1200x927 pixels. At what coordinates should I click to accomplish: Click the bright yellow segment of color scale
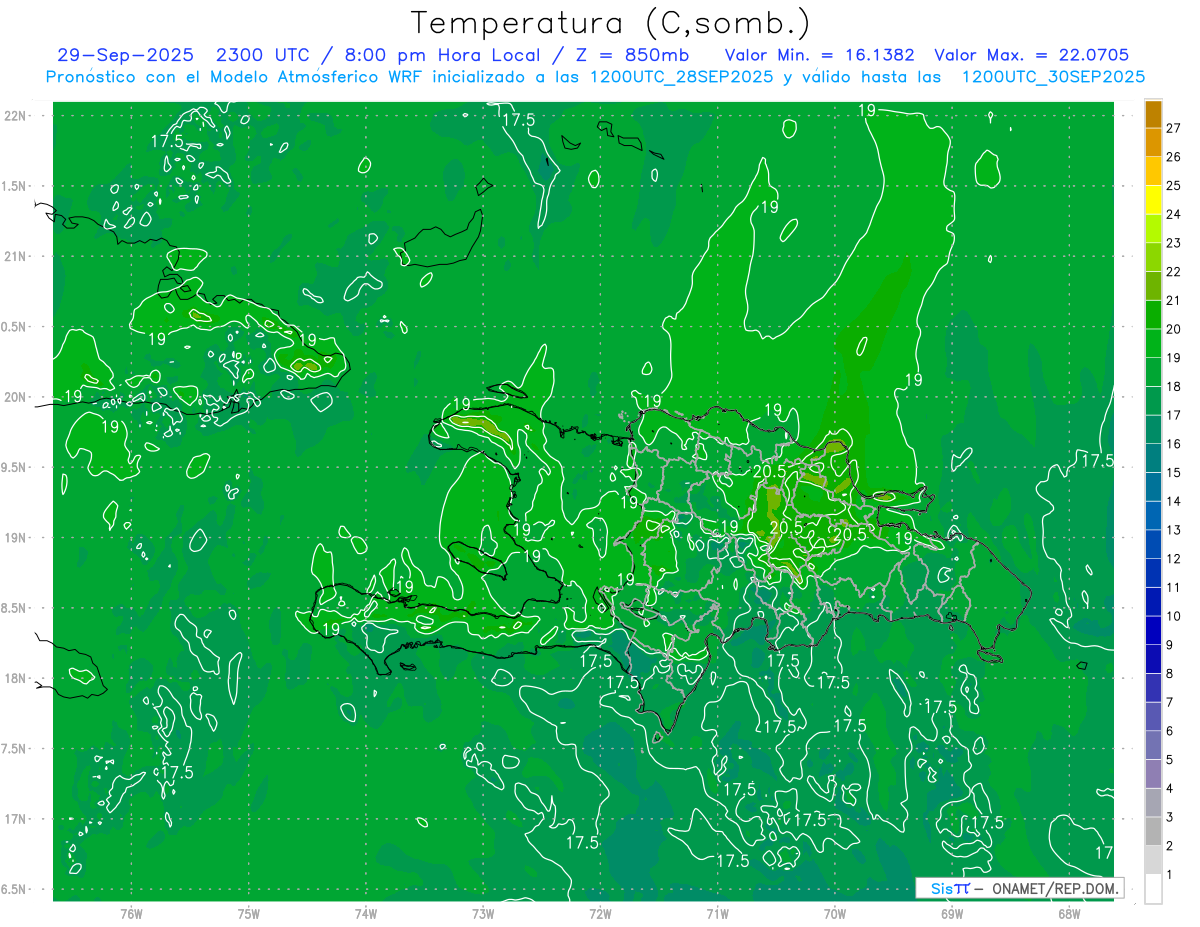[x=1153, y=200]
